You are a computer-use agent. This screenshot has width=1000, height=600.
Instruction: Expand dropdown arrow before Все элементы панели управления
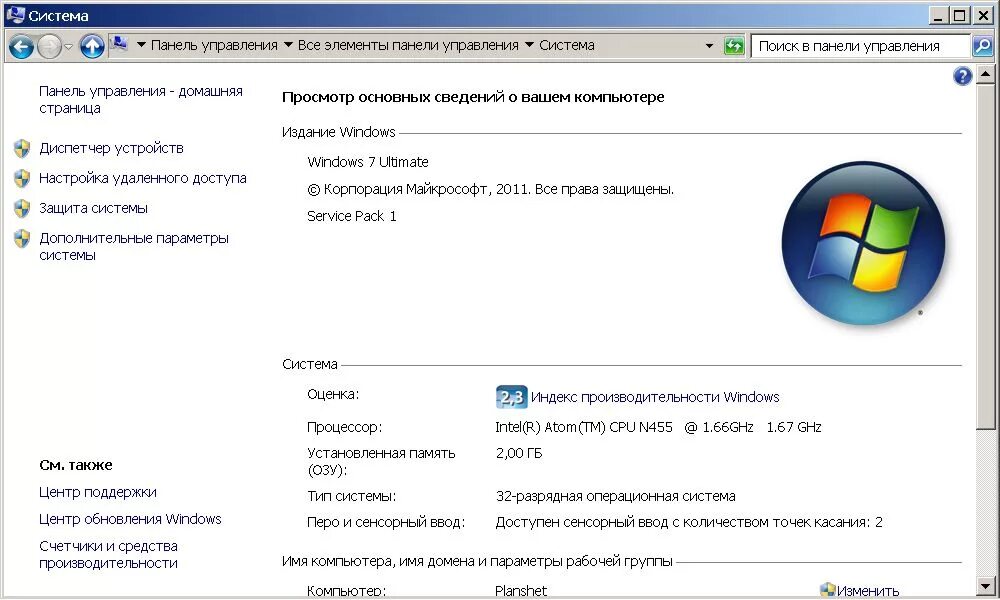[288, 45]
